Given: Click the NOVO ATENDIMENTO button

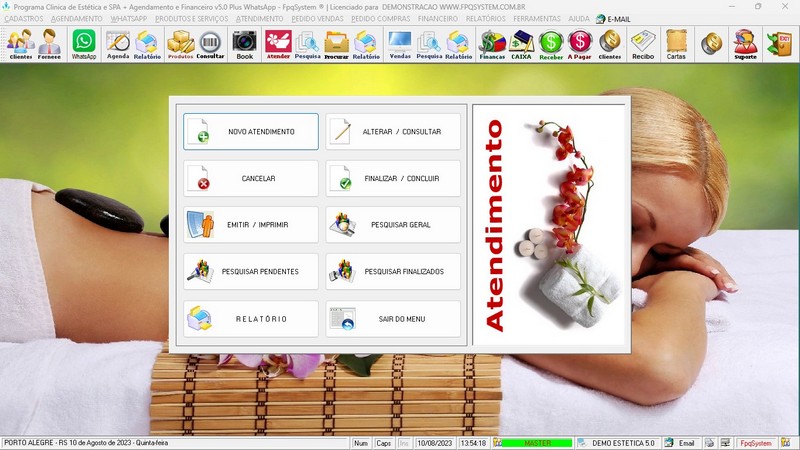Looking at the screenshot, I should [x=251, y=132].
